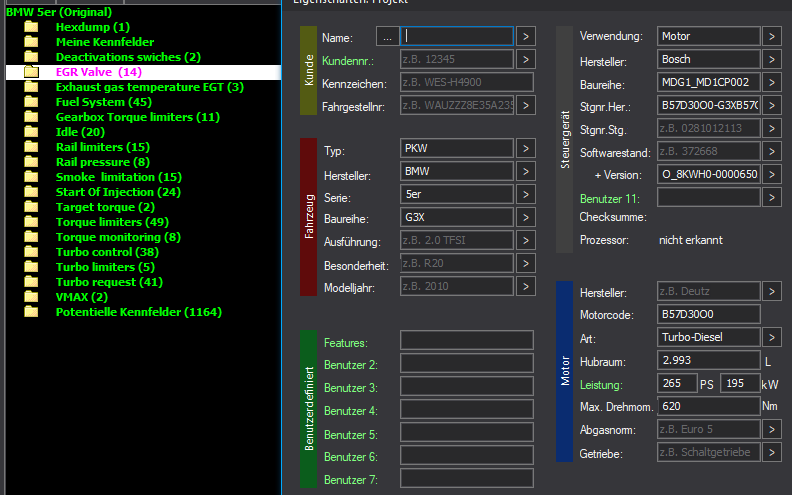
Task: Click the Turbo control folder icon
Action: pyautogui.click(x=31, y=252)
